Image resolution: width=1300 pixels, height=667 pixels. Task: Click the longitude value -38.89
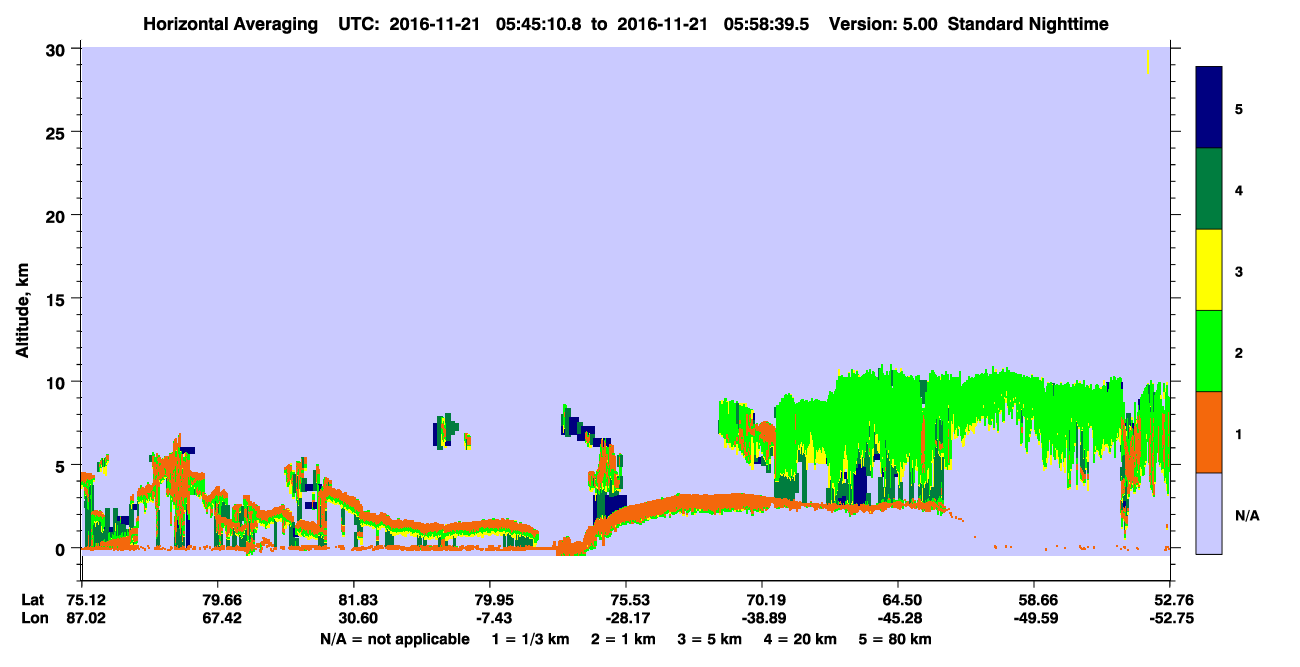(x=762, y=618)
